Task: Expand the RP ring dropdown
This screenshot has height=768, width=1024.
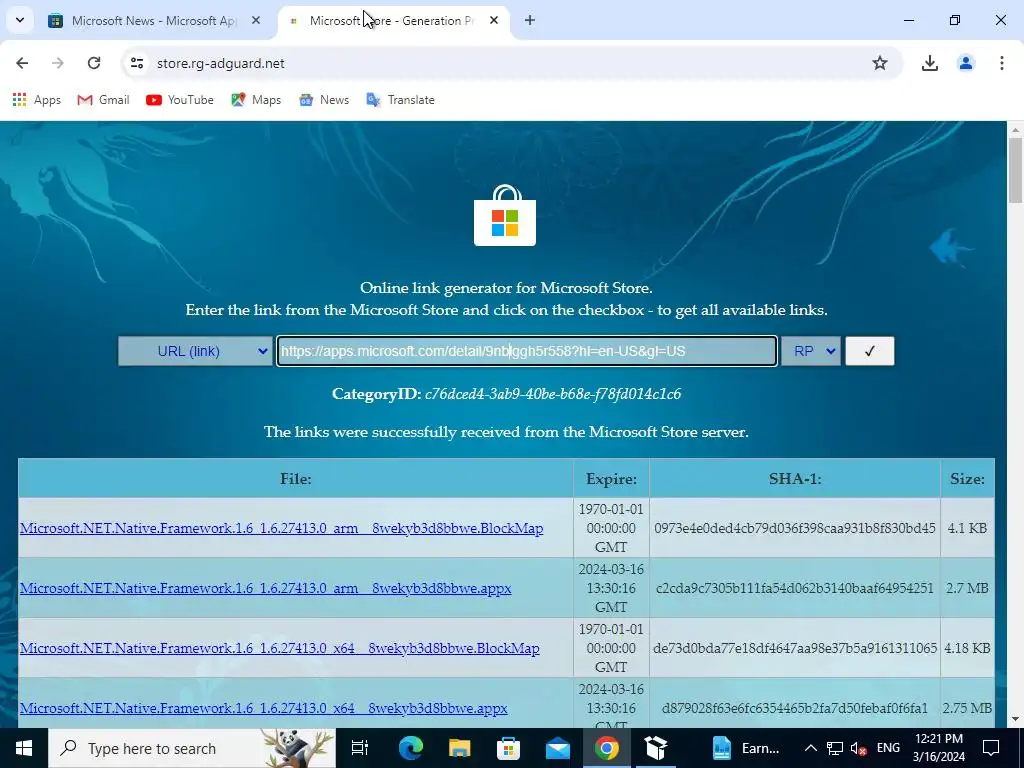Action: tap(811, 351)
